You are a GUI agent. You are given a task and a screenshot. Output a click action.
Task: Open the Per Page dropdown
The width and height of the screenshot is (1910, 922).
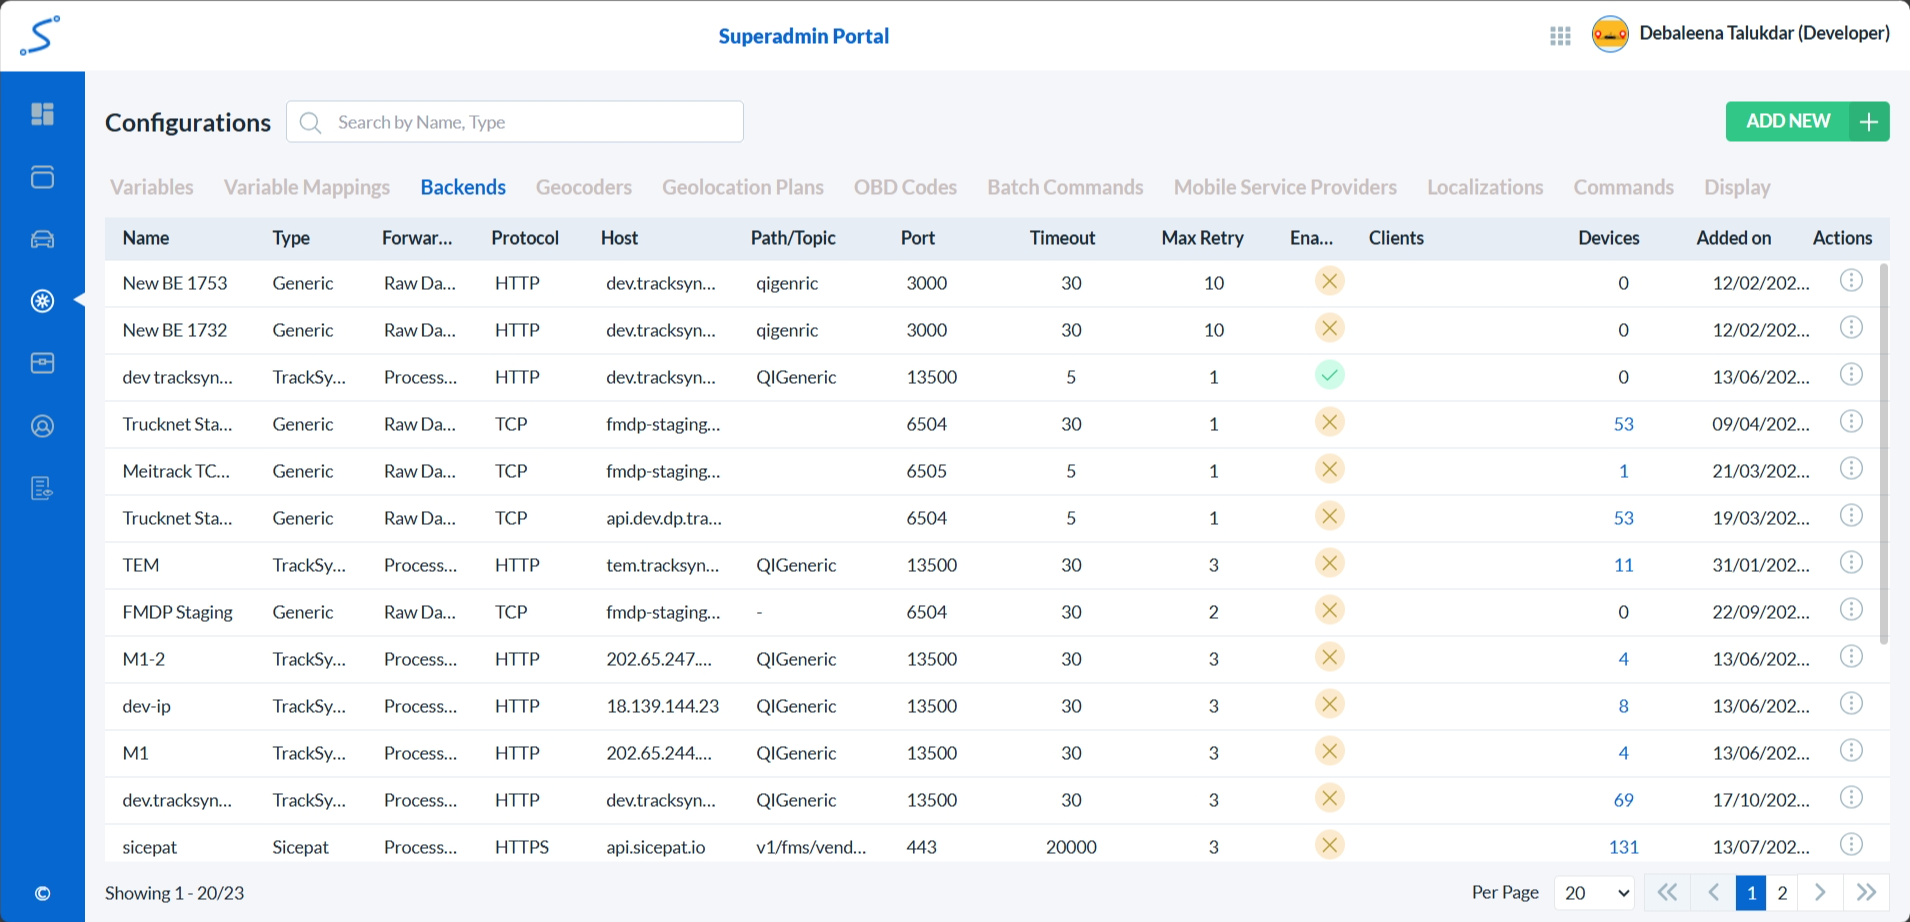1595,893
